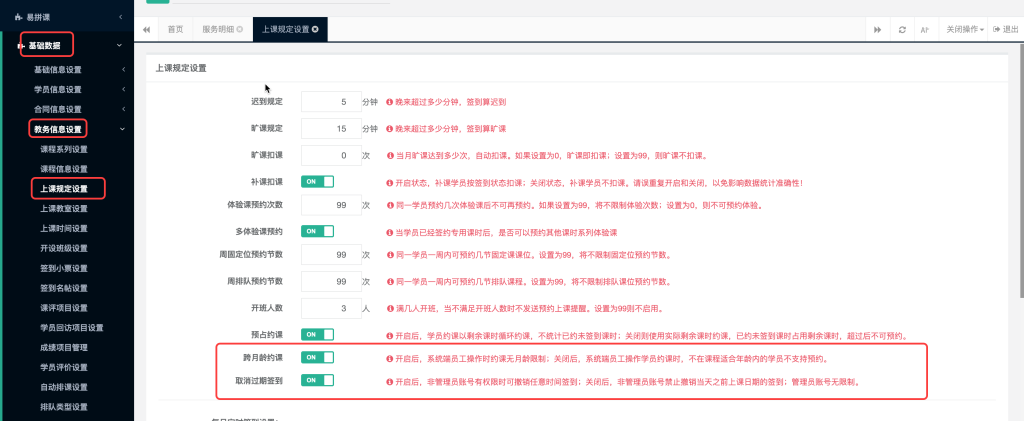The image size is (1024, 421).
Task: Click the 旷课规定 minutes input field
Action: [331, 129]
